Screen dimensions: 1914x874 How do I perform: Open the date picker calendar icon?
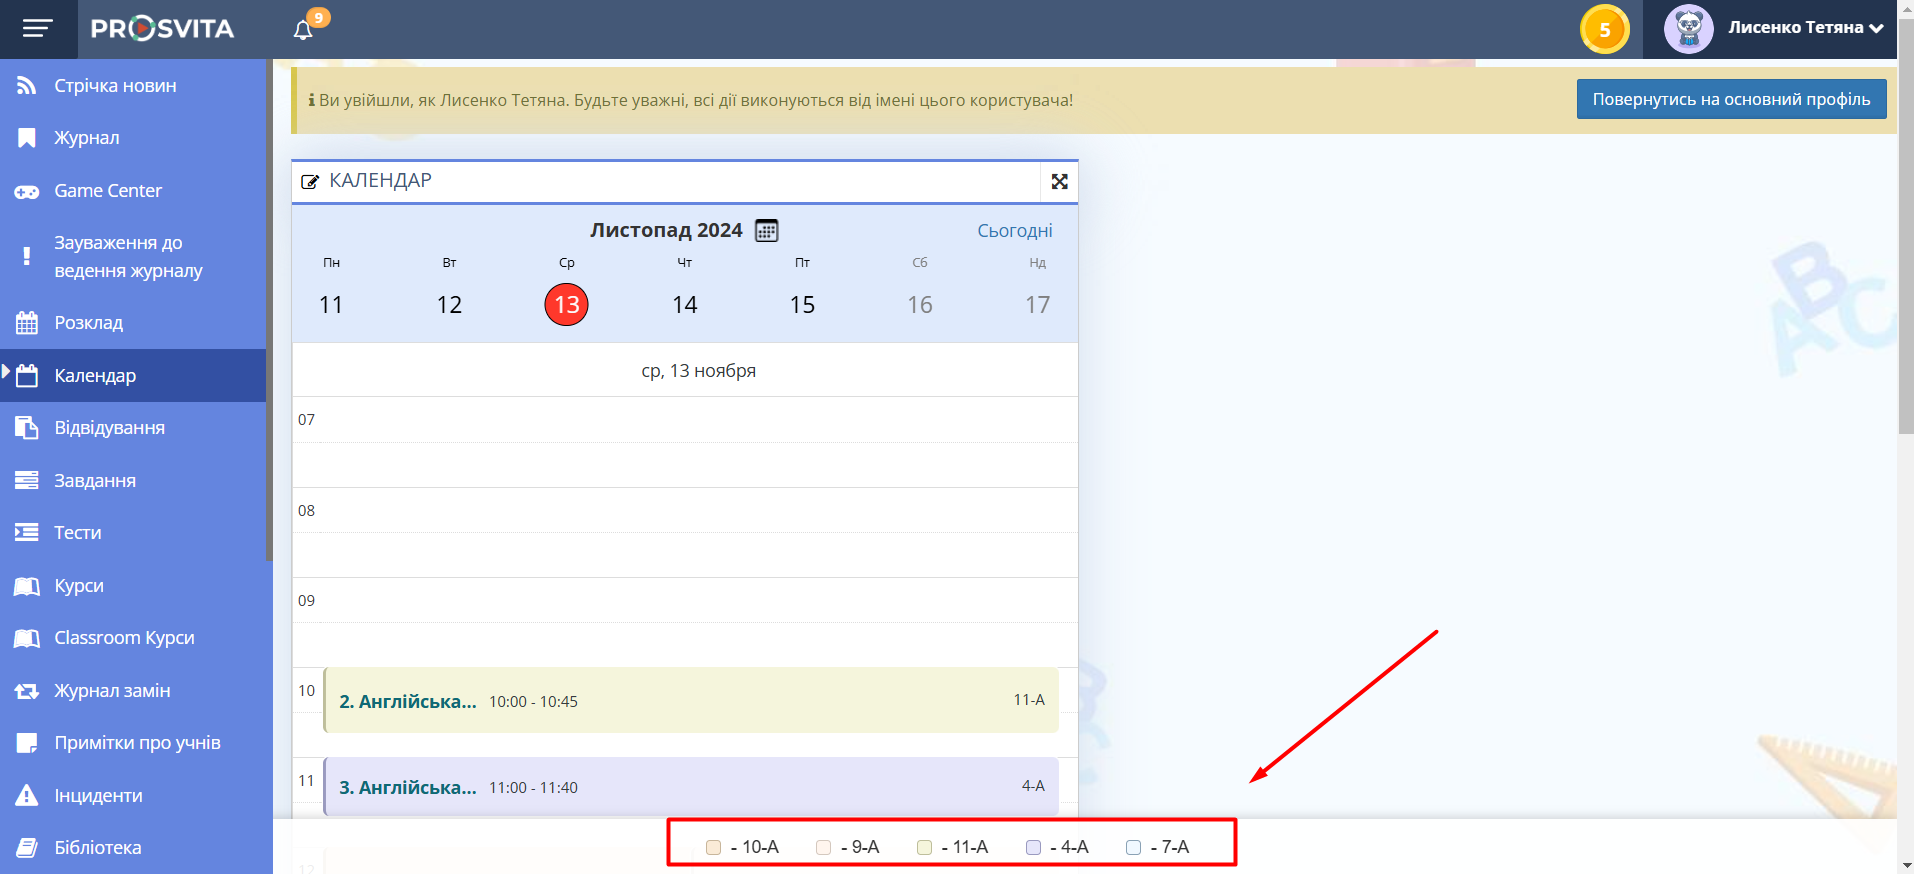pyautogui.click(x=766, y=231)
